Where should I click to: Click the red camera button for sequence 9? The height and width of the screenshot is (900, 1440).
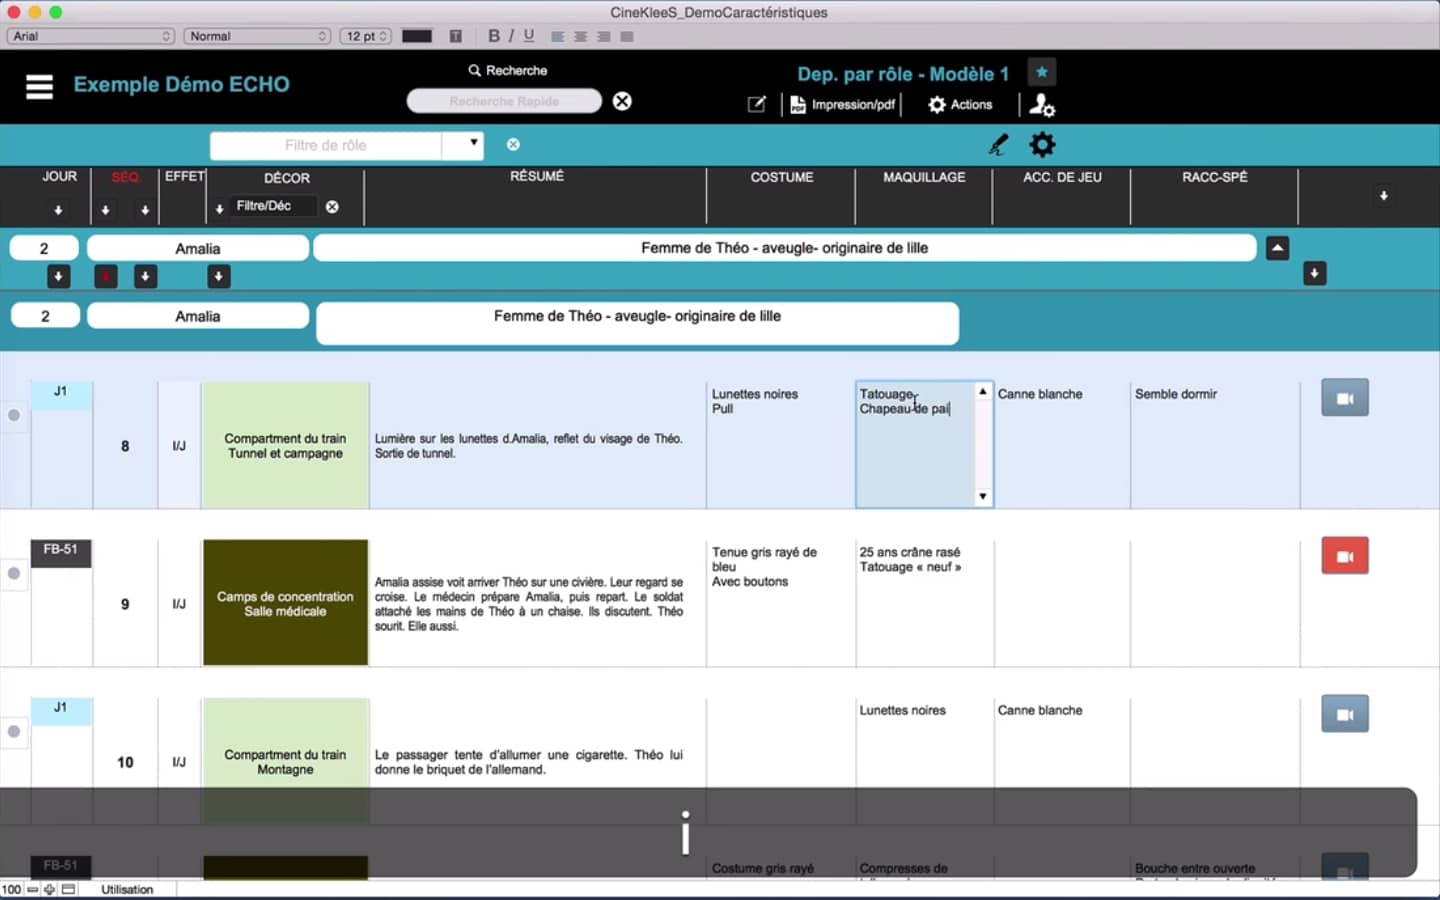click(x=1345, y=556)
